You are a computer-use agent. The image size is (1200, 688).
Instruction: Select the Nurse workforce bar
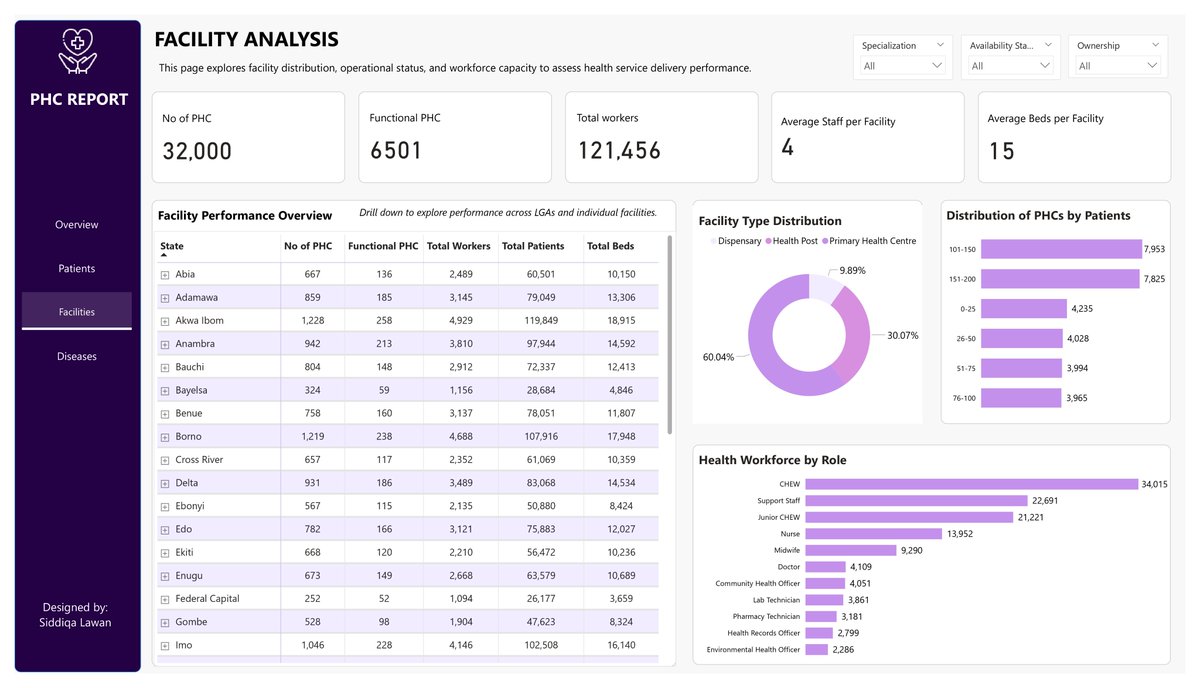click(x=874, y=534)
